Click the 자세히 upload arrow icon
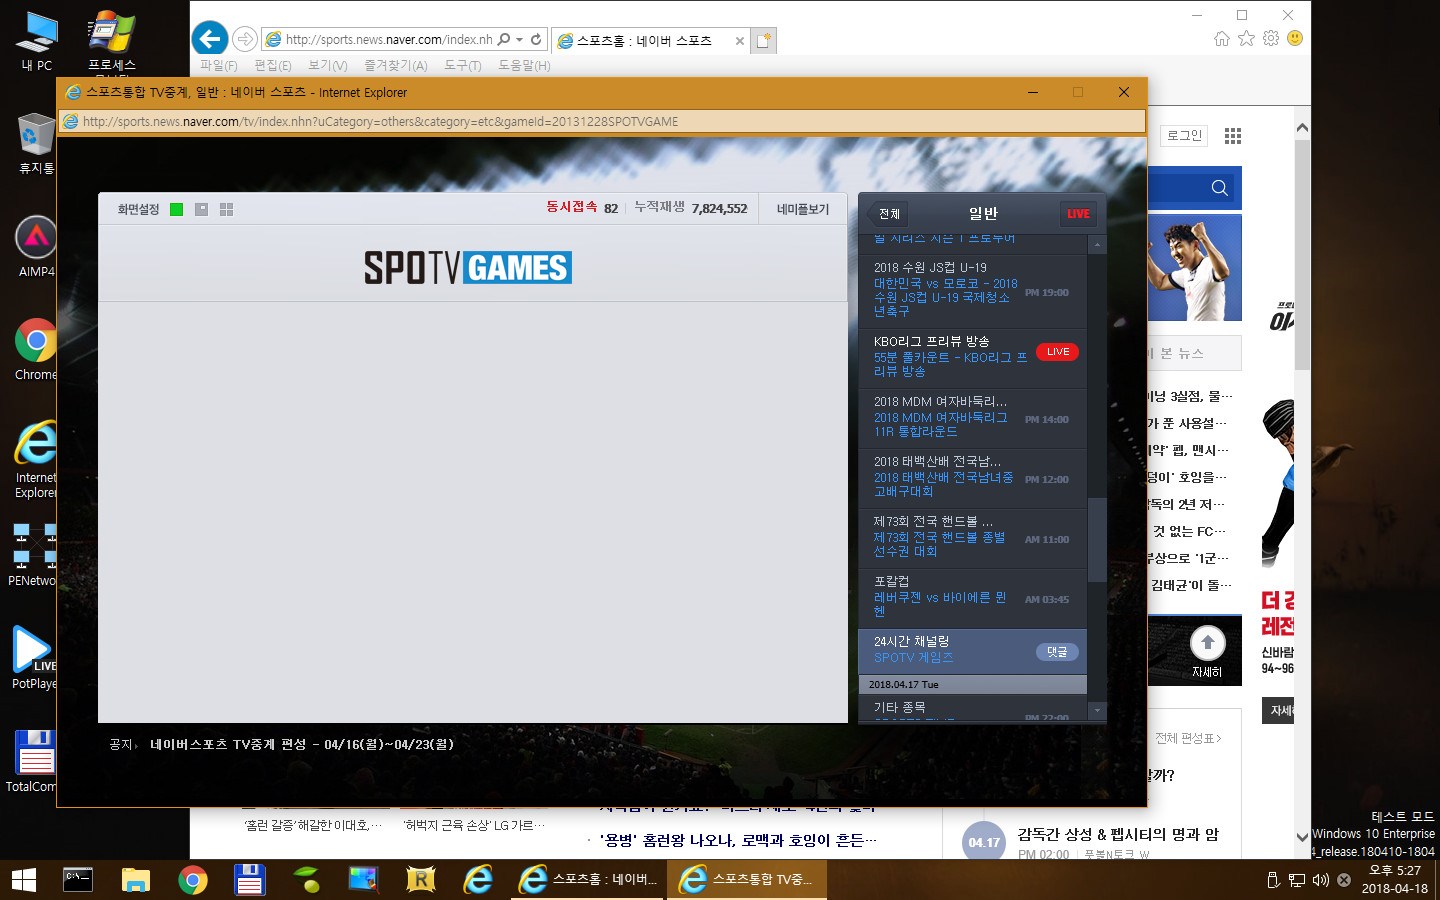The width and height of the screenshot is (1440, 900). click(1207, 643)
